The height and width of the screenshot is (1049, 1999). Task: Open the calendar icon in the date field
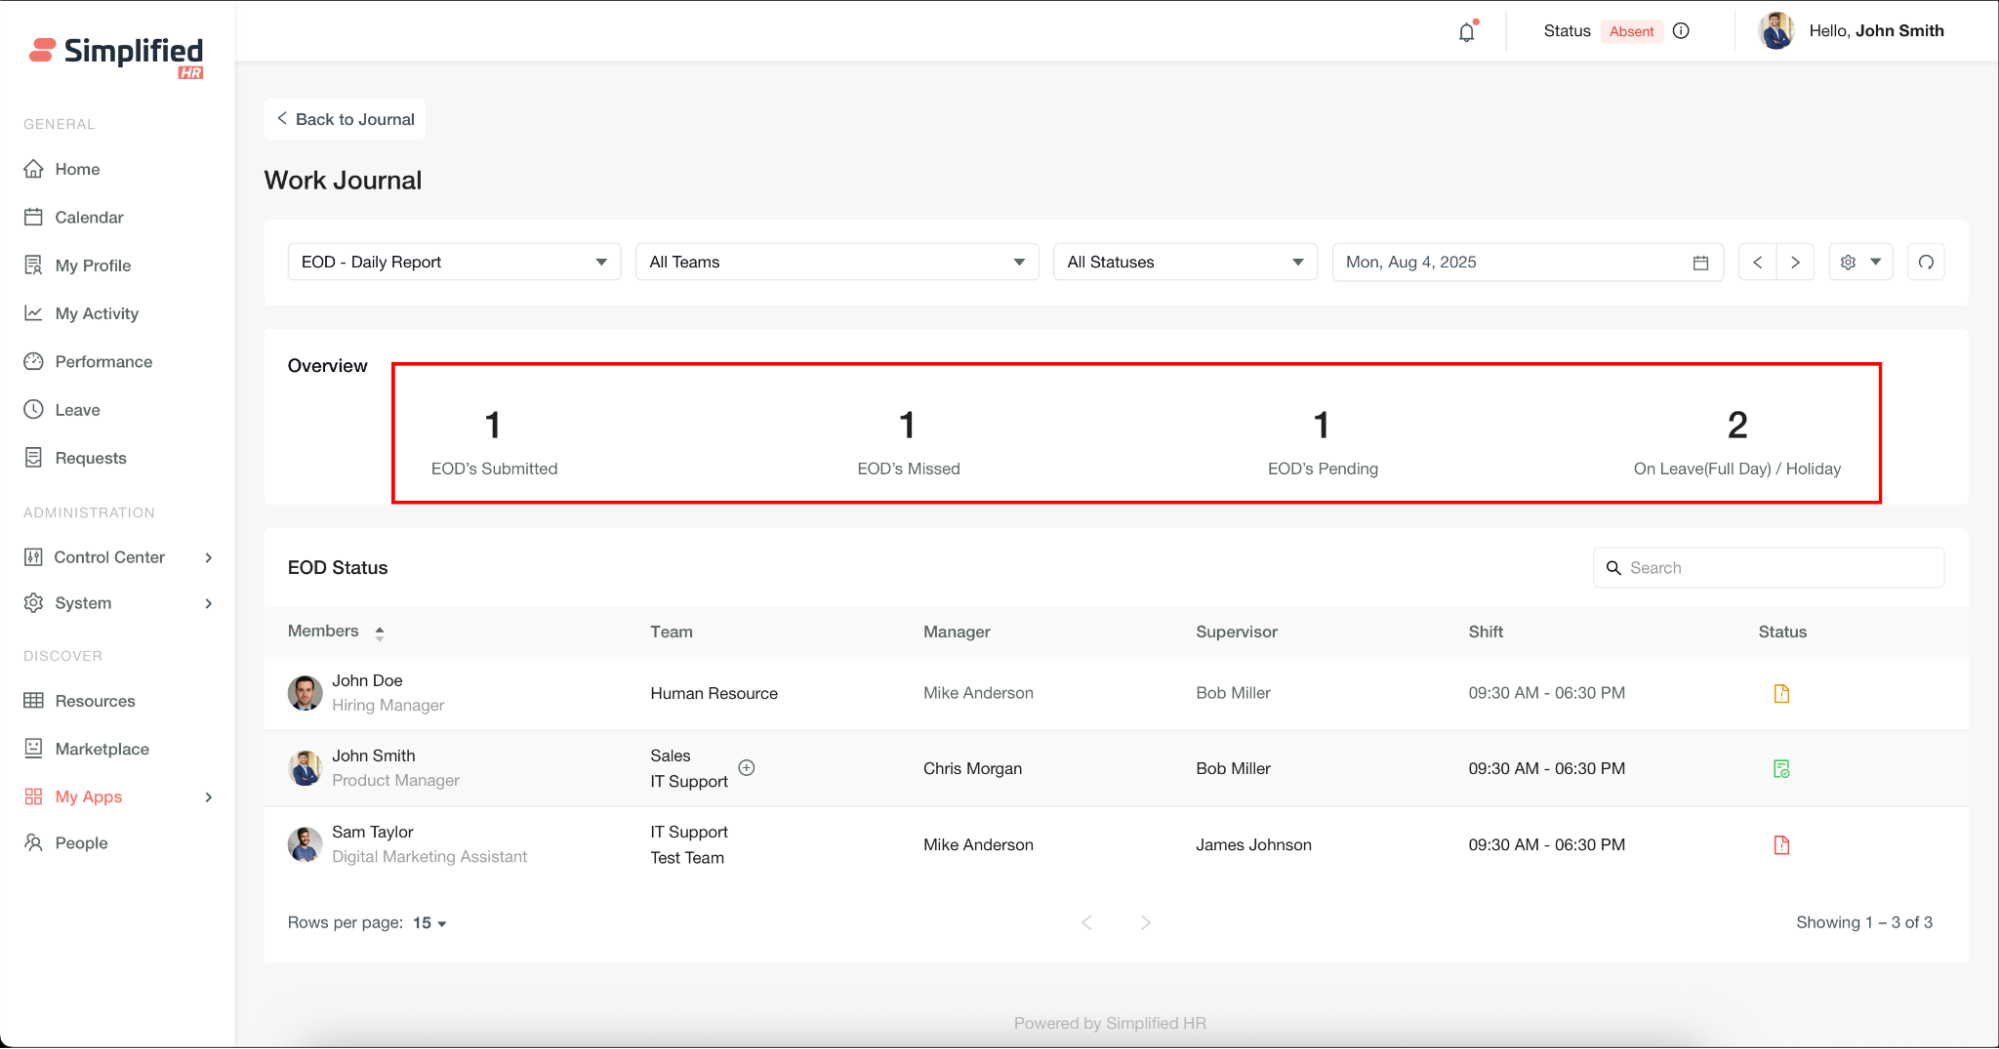(x=1700, y=263)
